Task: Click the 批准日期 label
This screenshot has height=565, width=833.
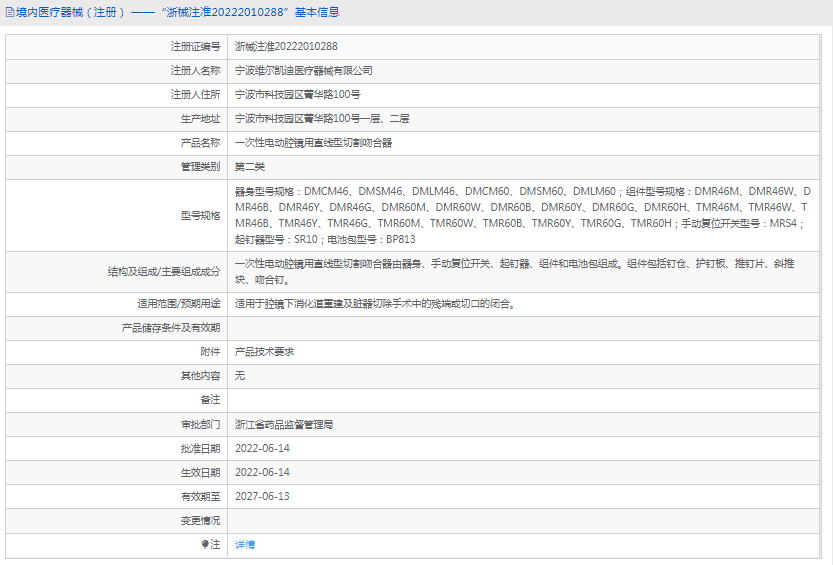Action: click(x=200, y=449)
